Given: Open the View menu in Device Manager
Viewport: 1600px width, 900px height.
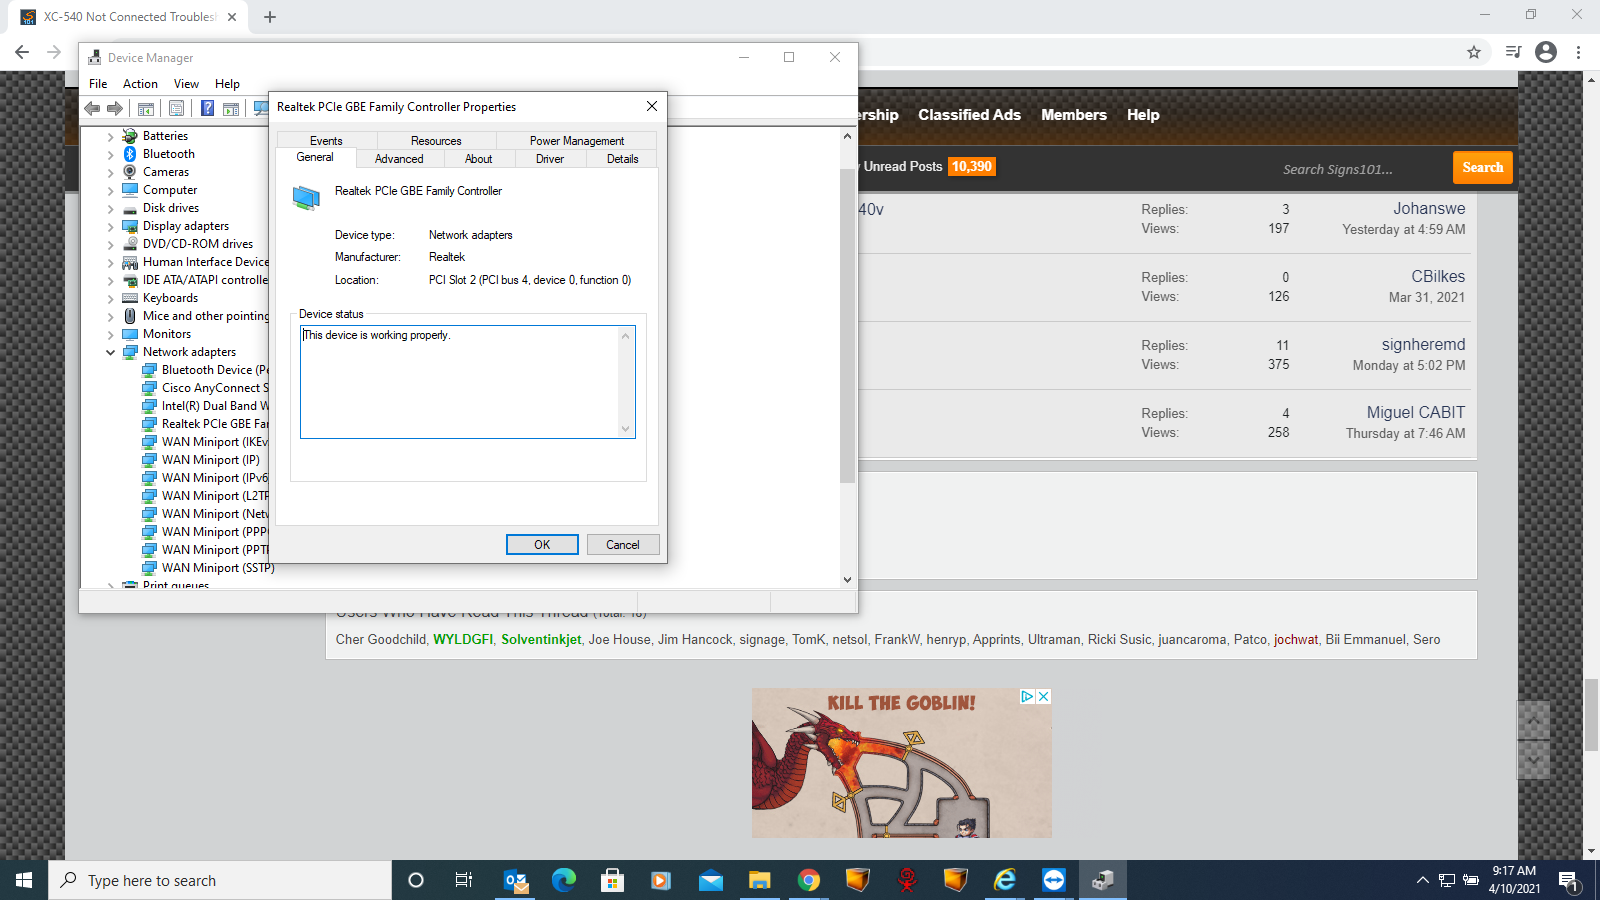Looking at the screenshot, I should coord(186,84).
